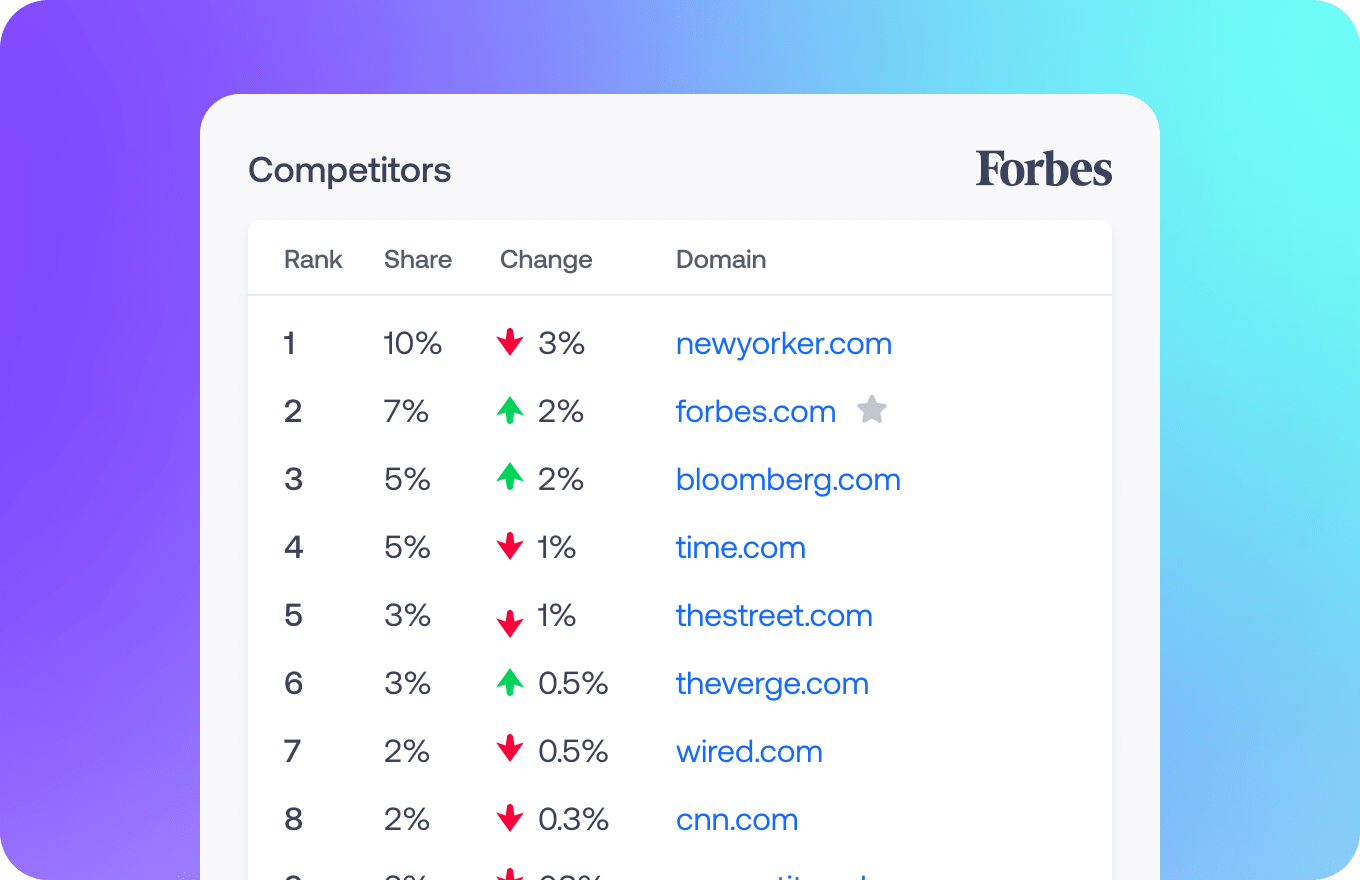The image size is (1360, 880).
Task: Click the theverge.com domain link
Action: [x=772, y=683]
